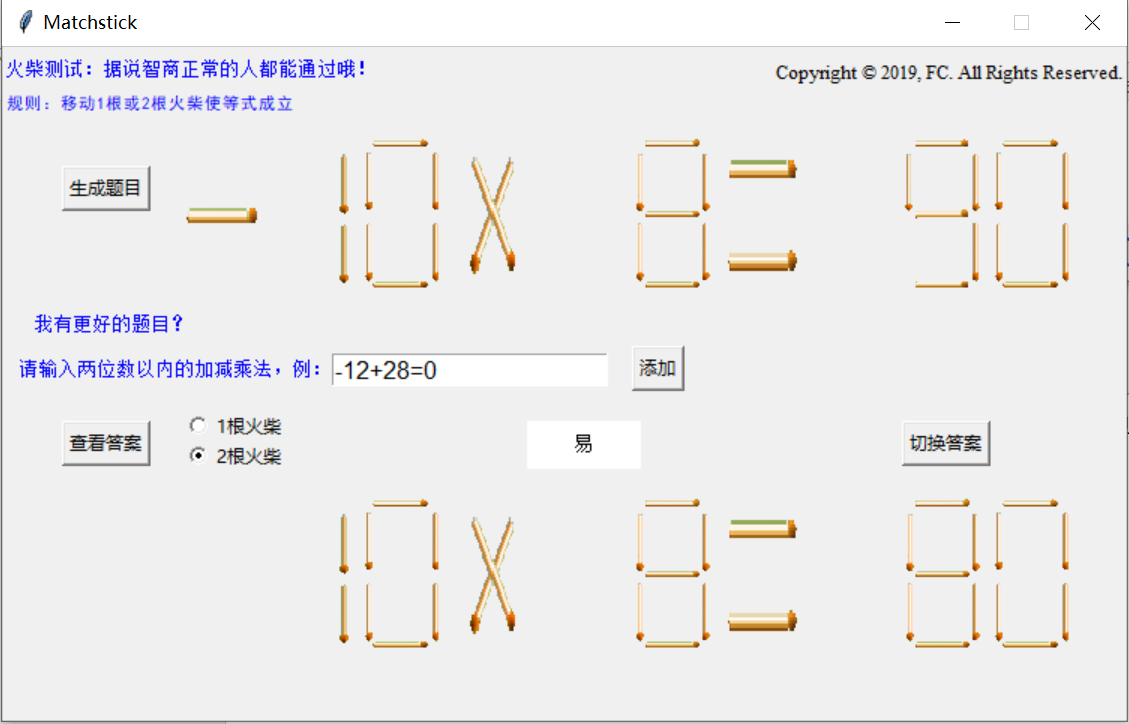This screenshot has height=724, width=1129.
Task: Click the 生成题目 button
Action: [x=106, y=189]
